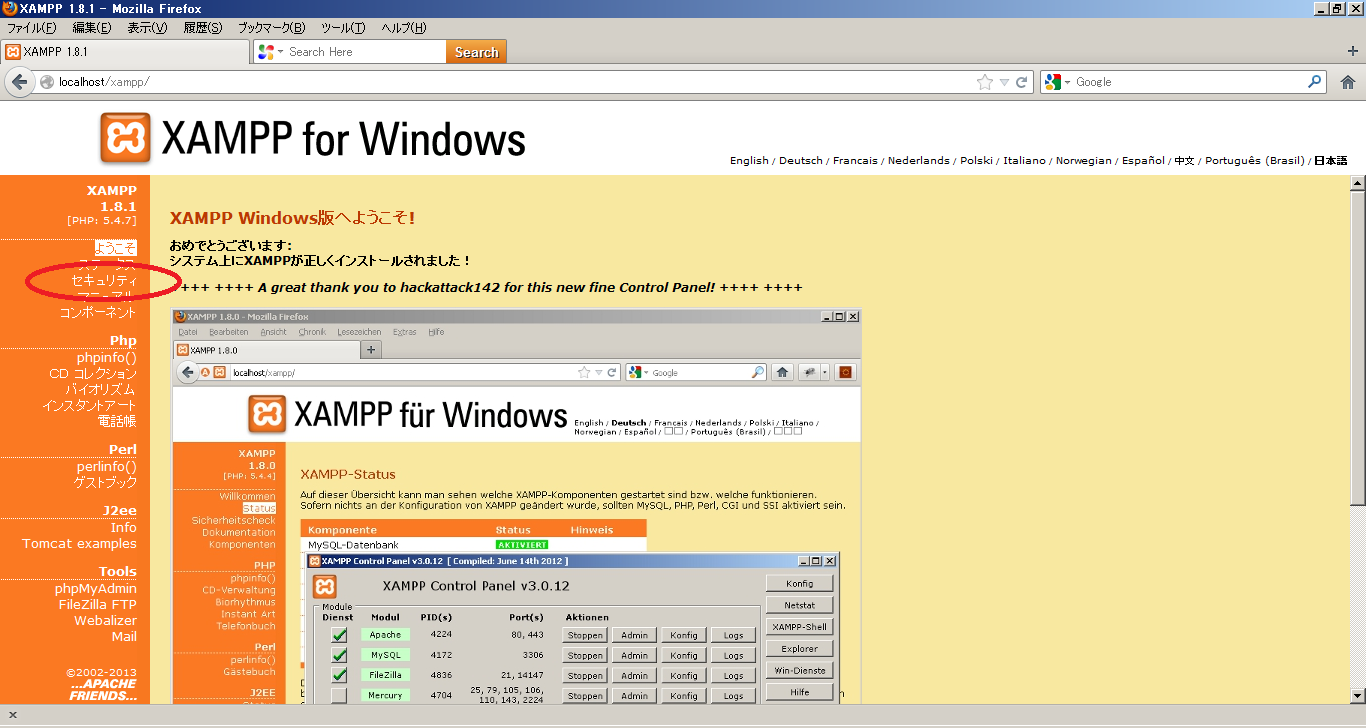Click the XAMPP control panel screenshot image
Screen dimensions: 1366x728
[516, 506]
